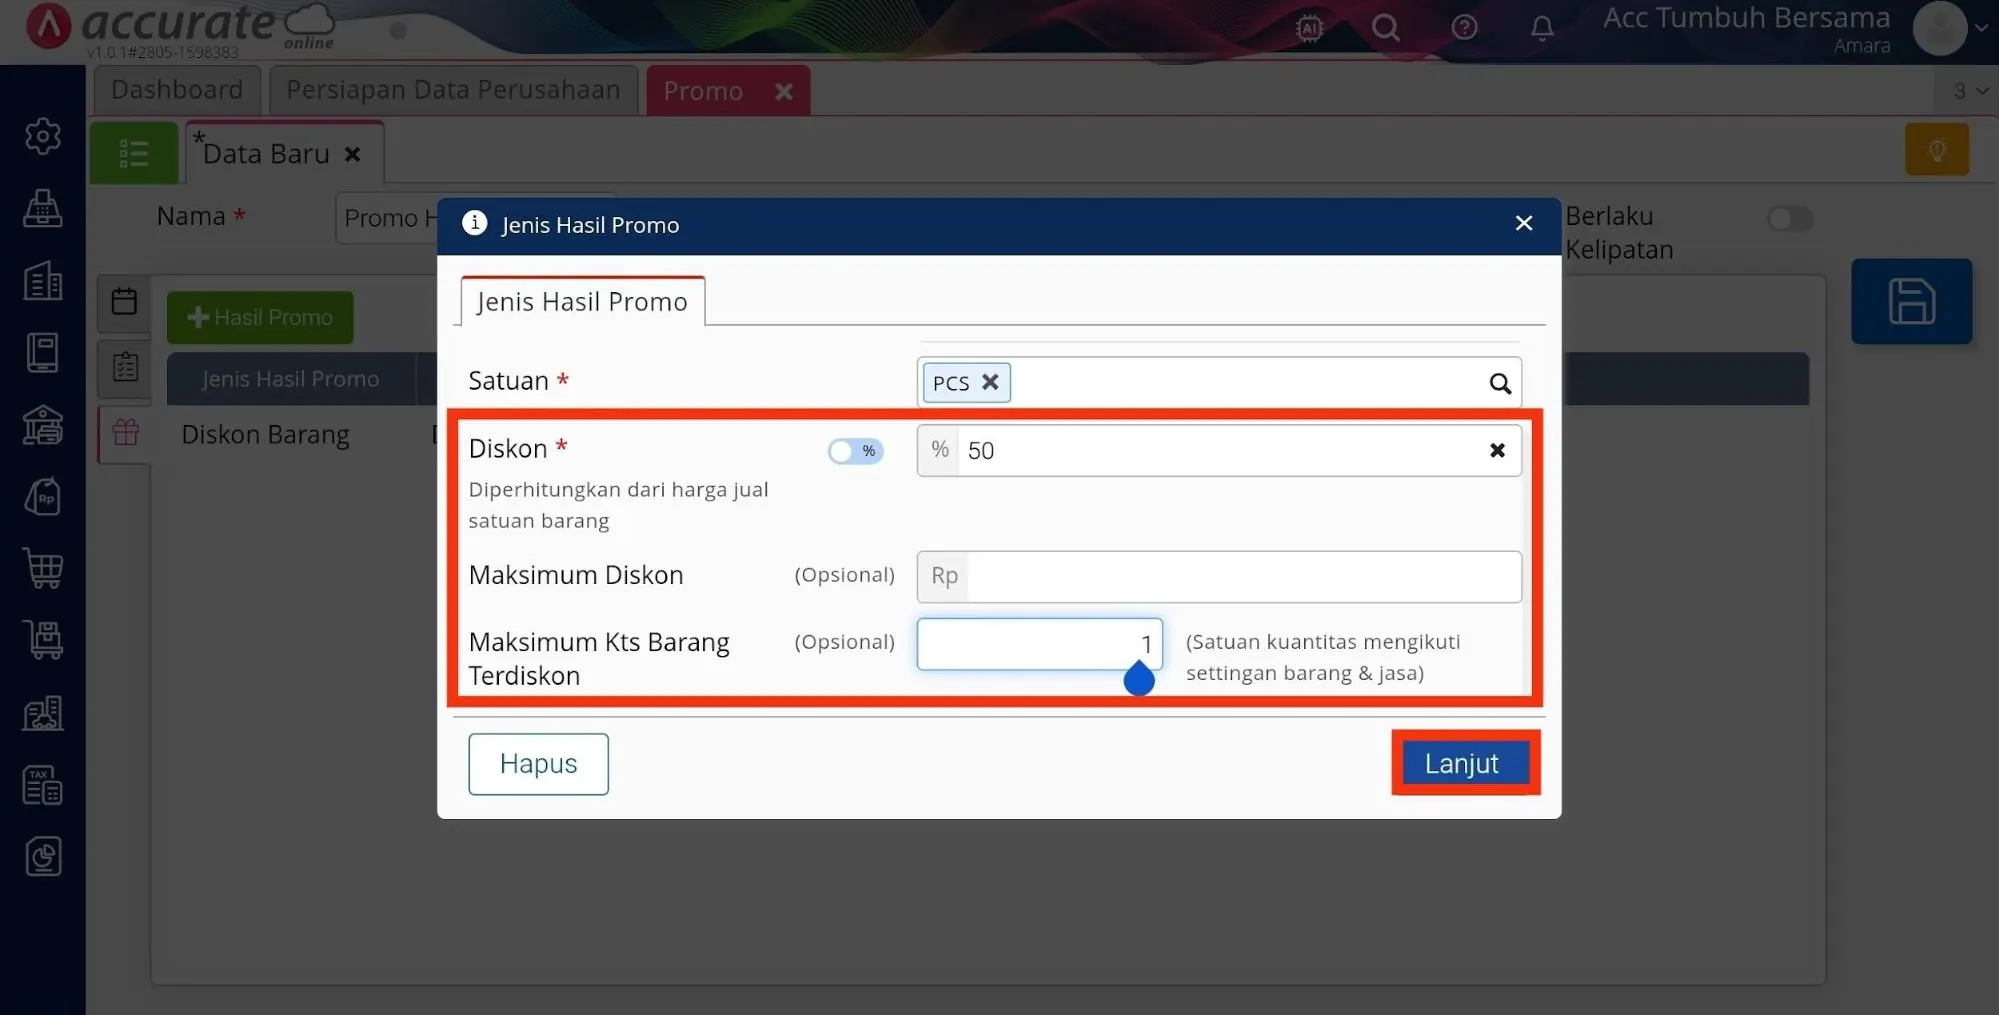1999x1015 pixels.
Task: Expand the open-tabs counter showing 3
Action: 1969,91
